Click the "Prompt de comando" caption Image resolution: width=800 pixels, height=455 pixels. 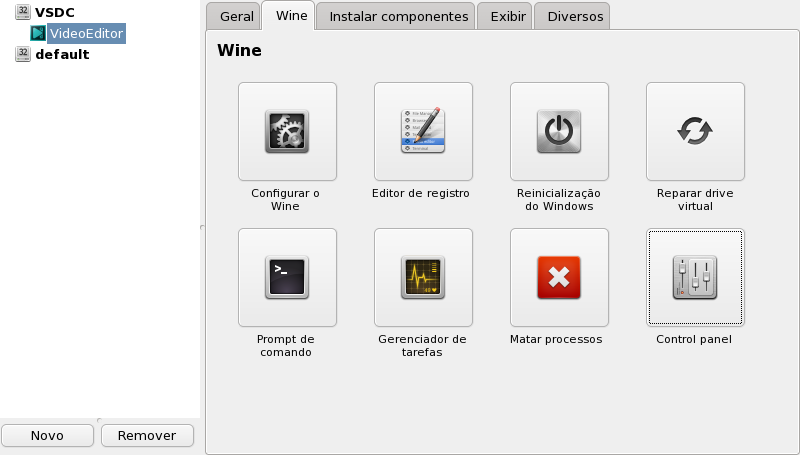click(x=286, y=345)
